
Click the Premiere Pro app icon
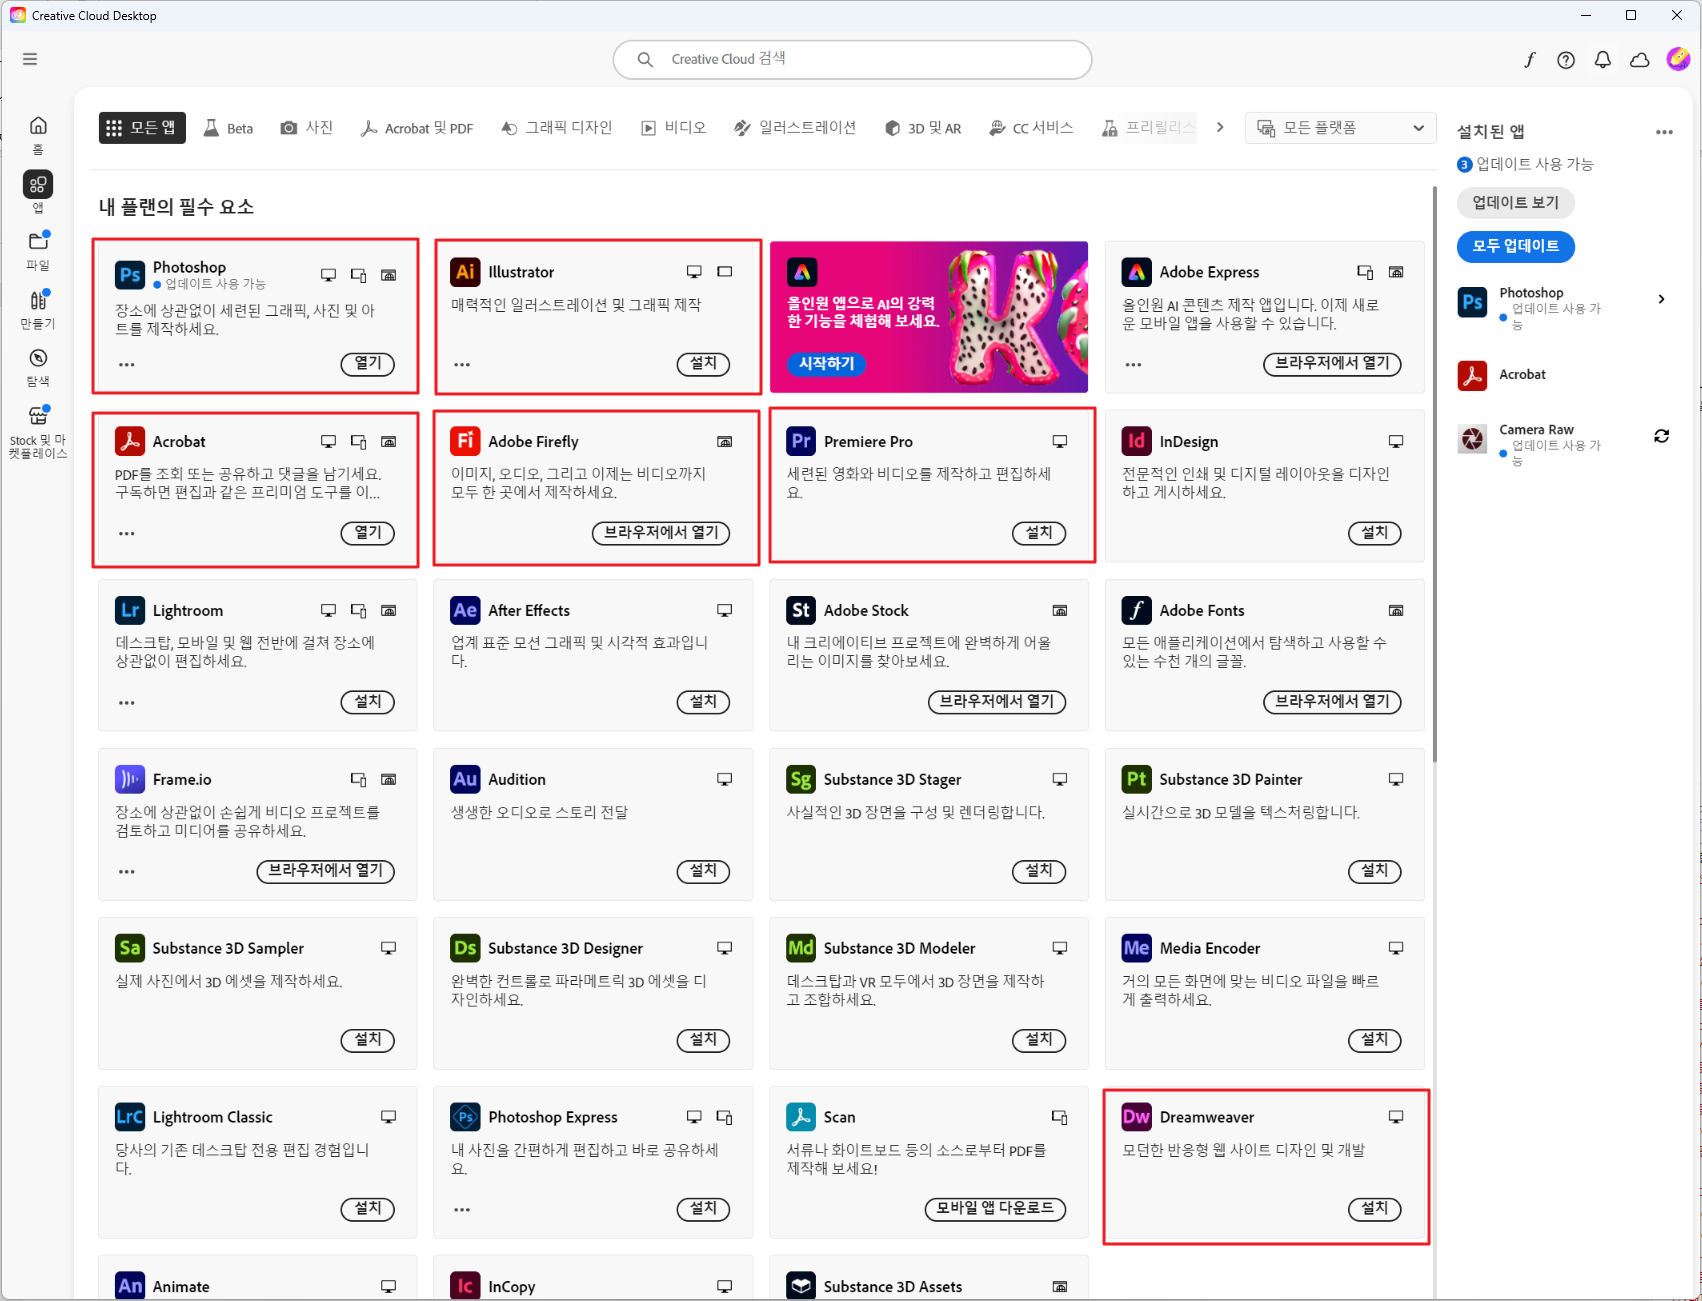802,441
